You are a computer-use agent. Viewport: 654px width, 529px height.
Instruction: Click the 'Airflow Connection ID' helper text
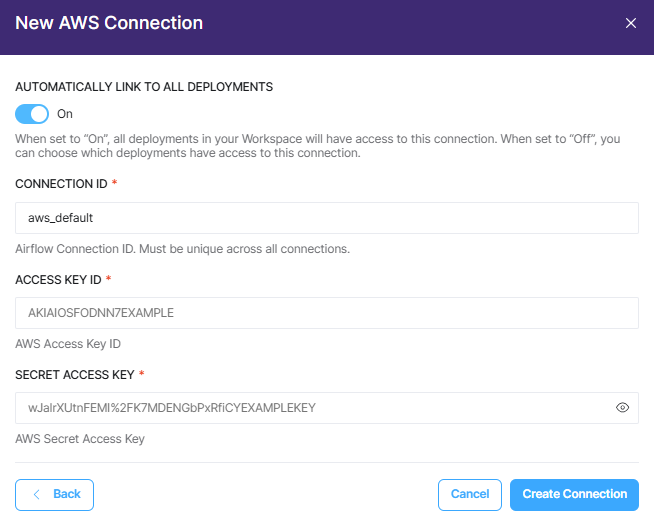[x=182, y=249]
